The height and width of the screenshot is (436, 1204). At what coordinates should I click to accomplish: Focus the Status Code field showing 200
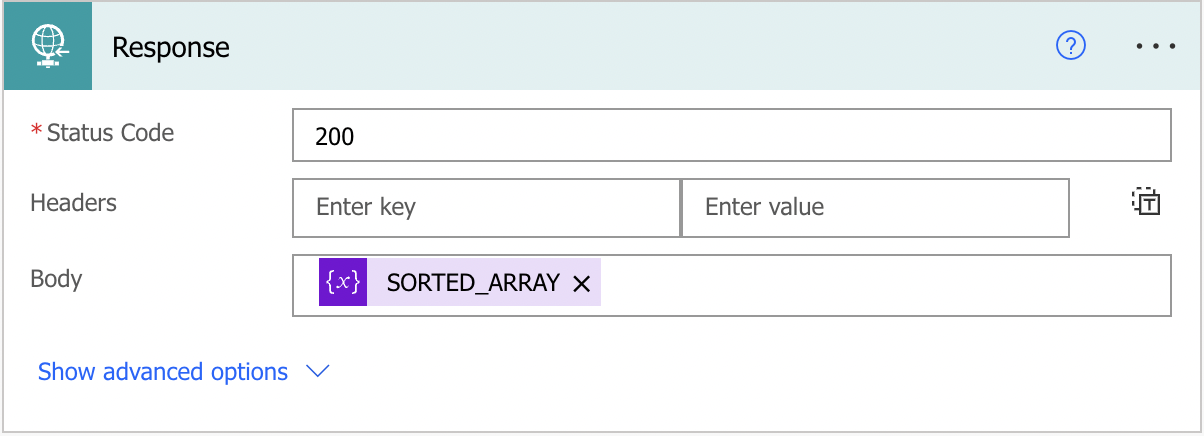pyautogui.click(x=731, y=135)
